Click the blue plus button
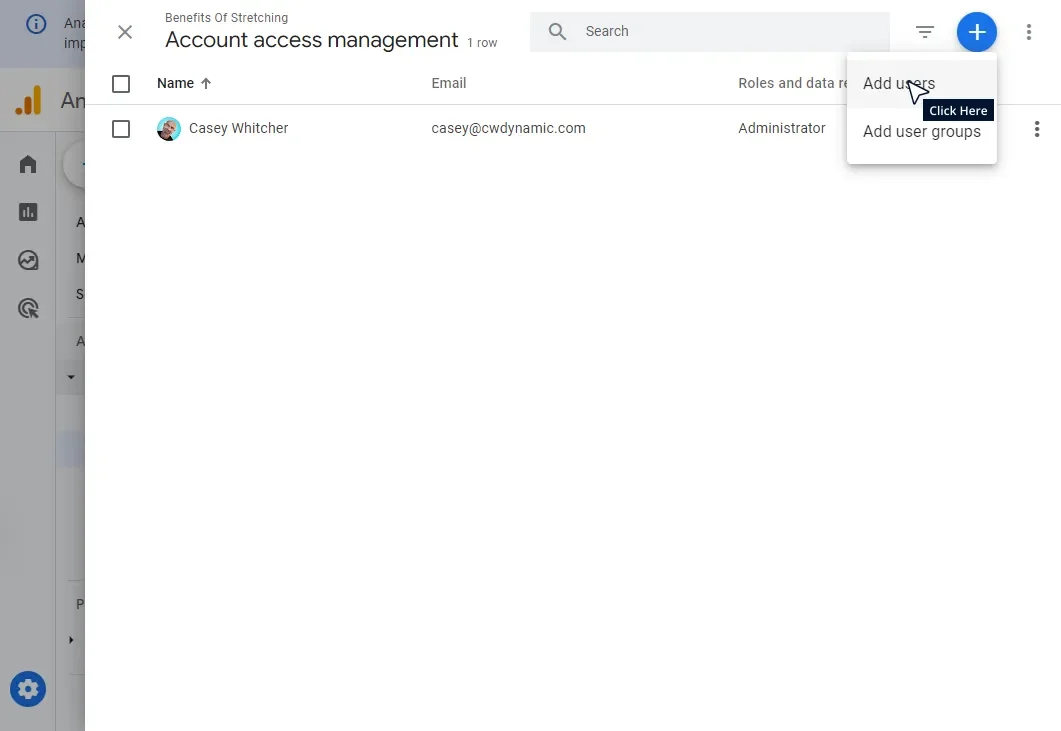The width and height of the screenshot is (1061, 731). coord(977,31)
